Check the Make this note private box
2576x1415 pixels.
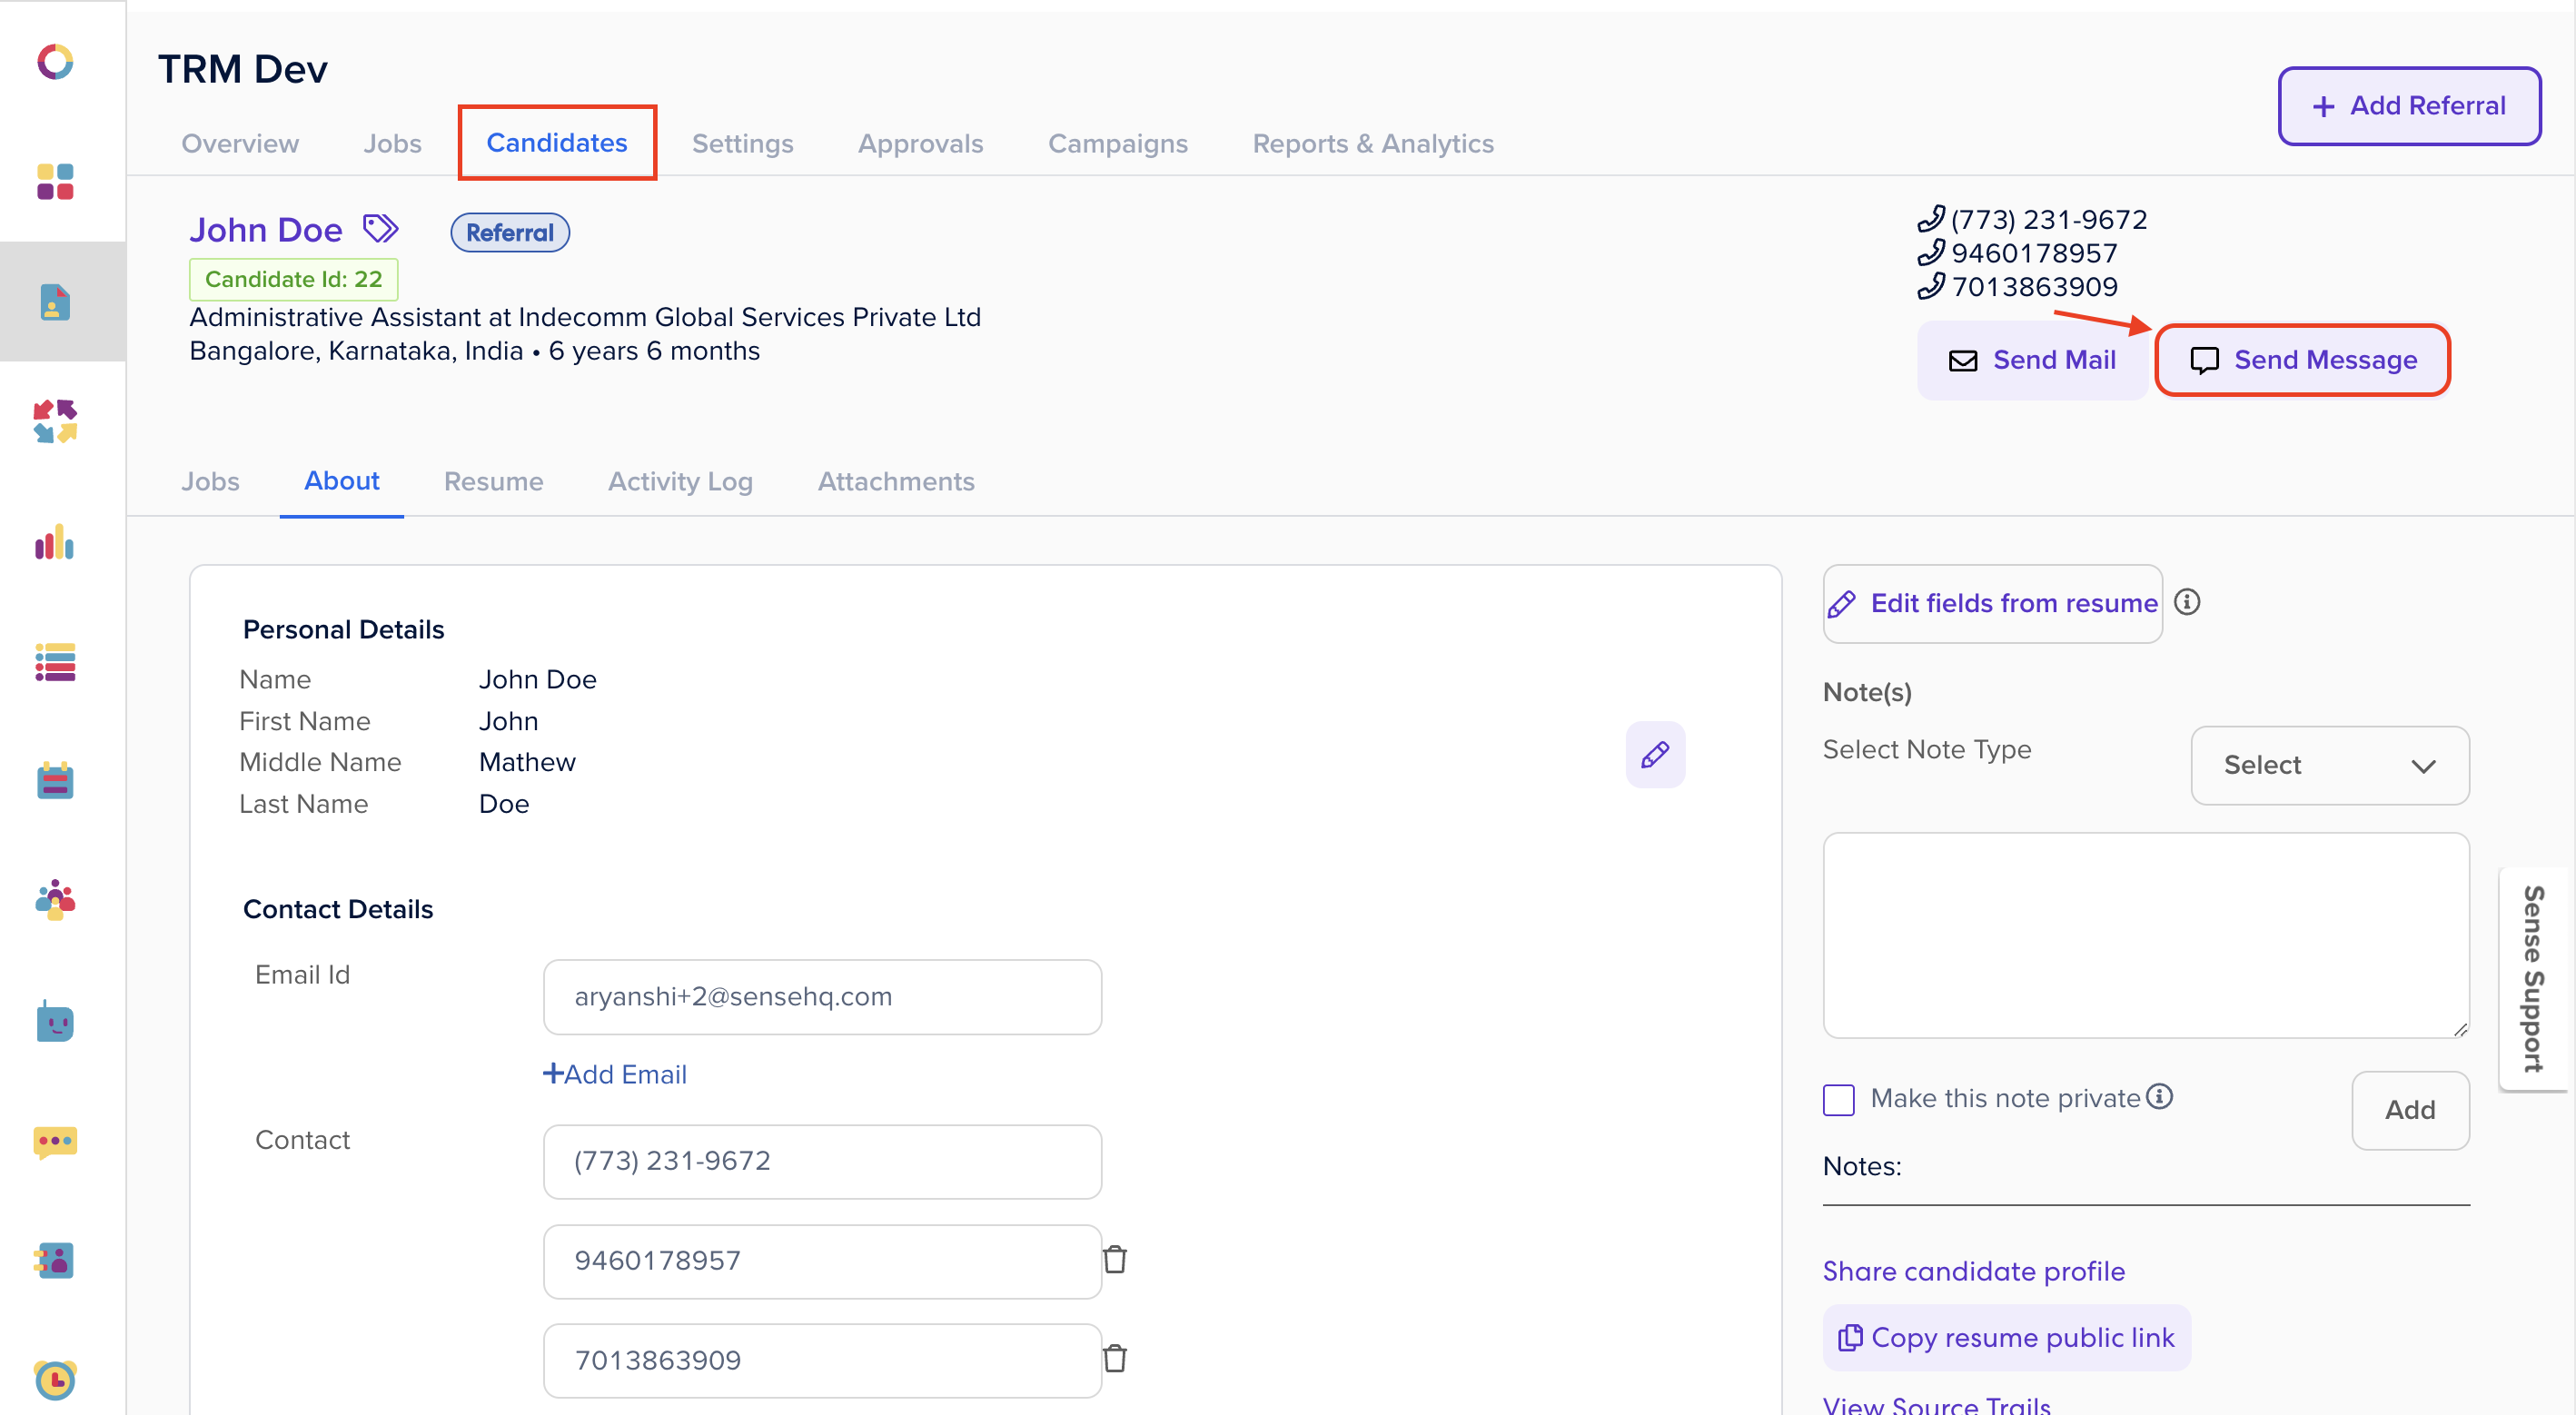[x=1838, y=1099]
